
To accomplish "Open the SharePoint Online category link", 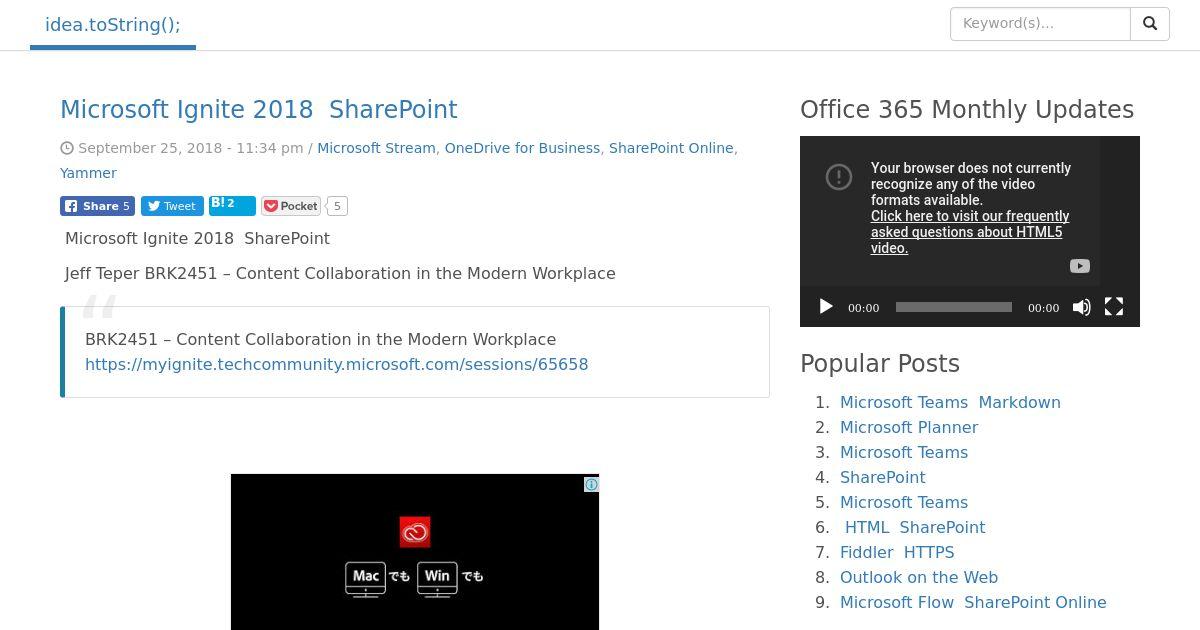I will pos(671,148).
